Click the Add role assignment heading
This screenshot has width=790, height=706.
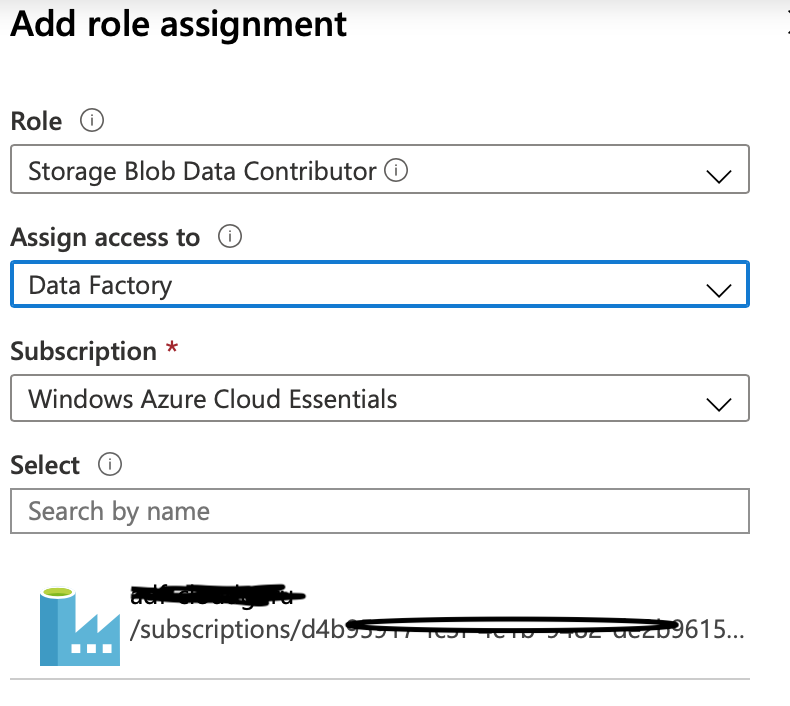coord(179,24)
